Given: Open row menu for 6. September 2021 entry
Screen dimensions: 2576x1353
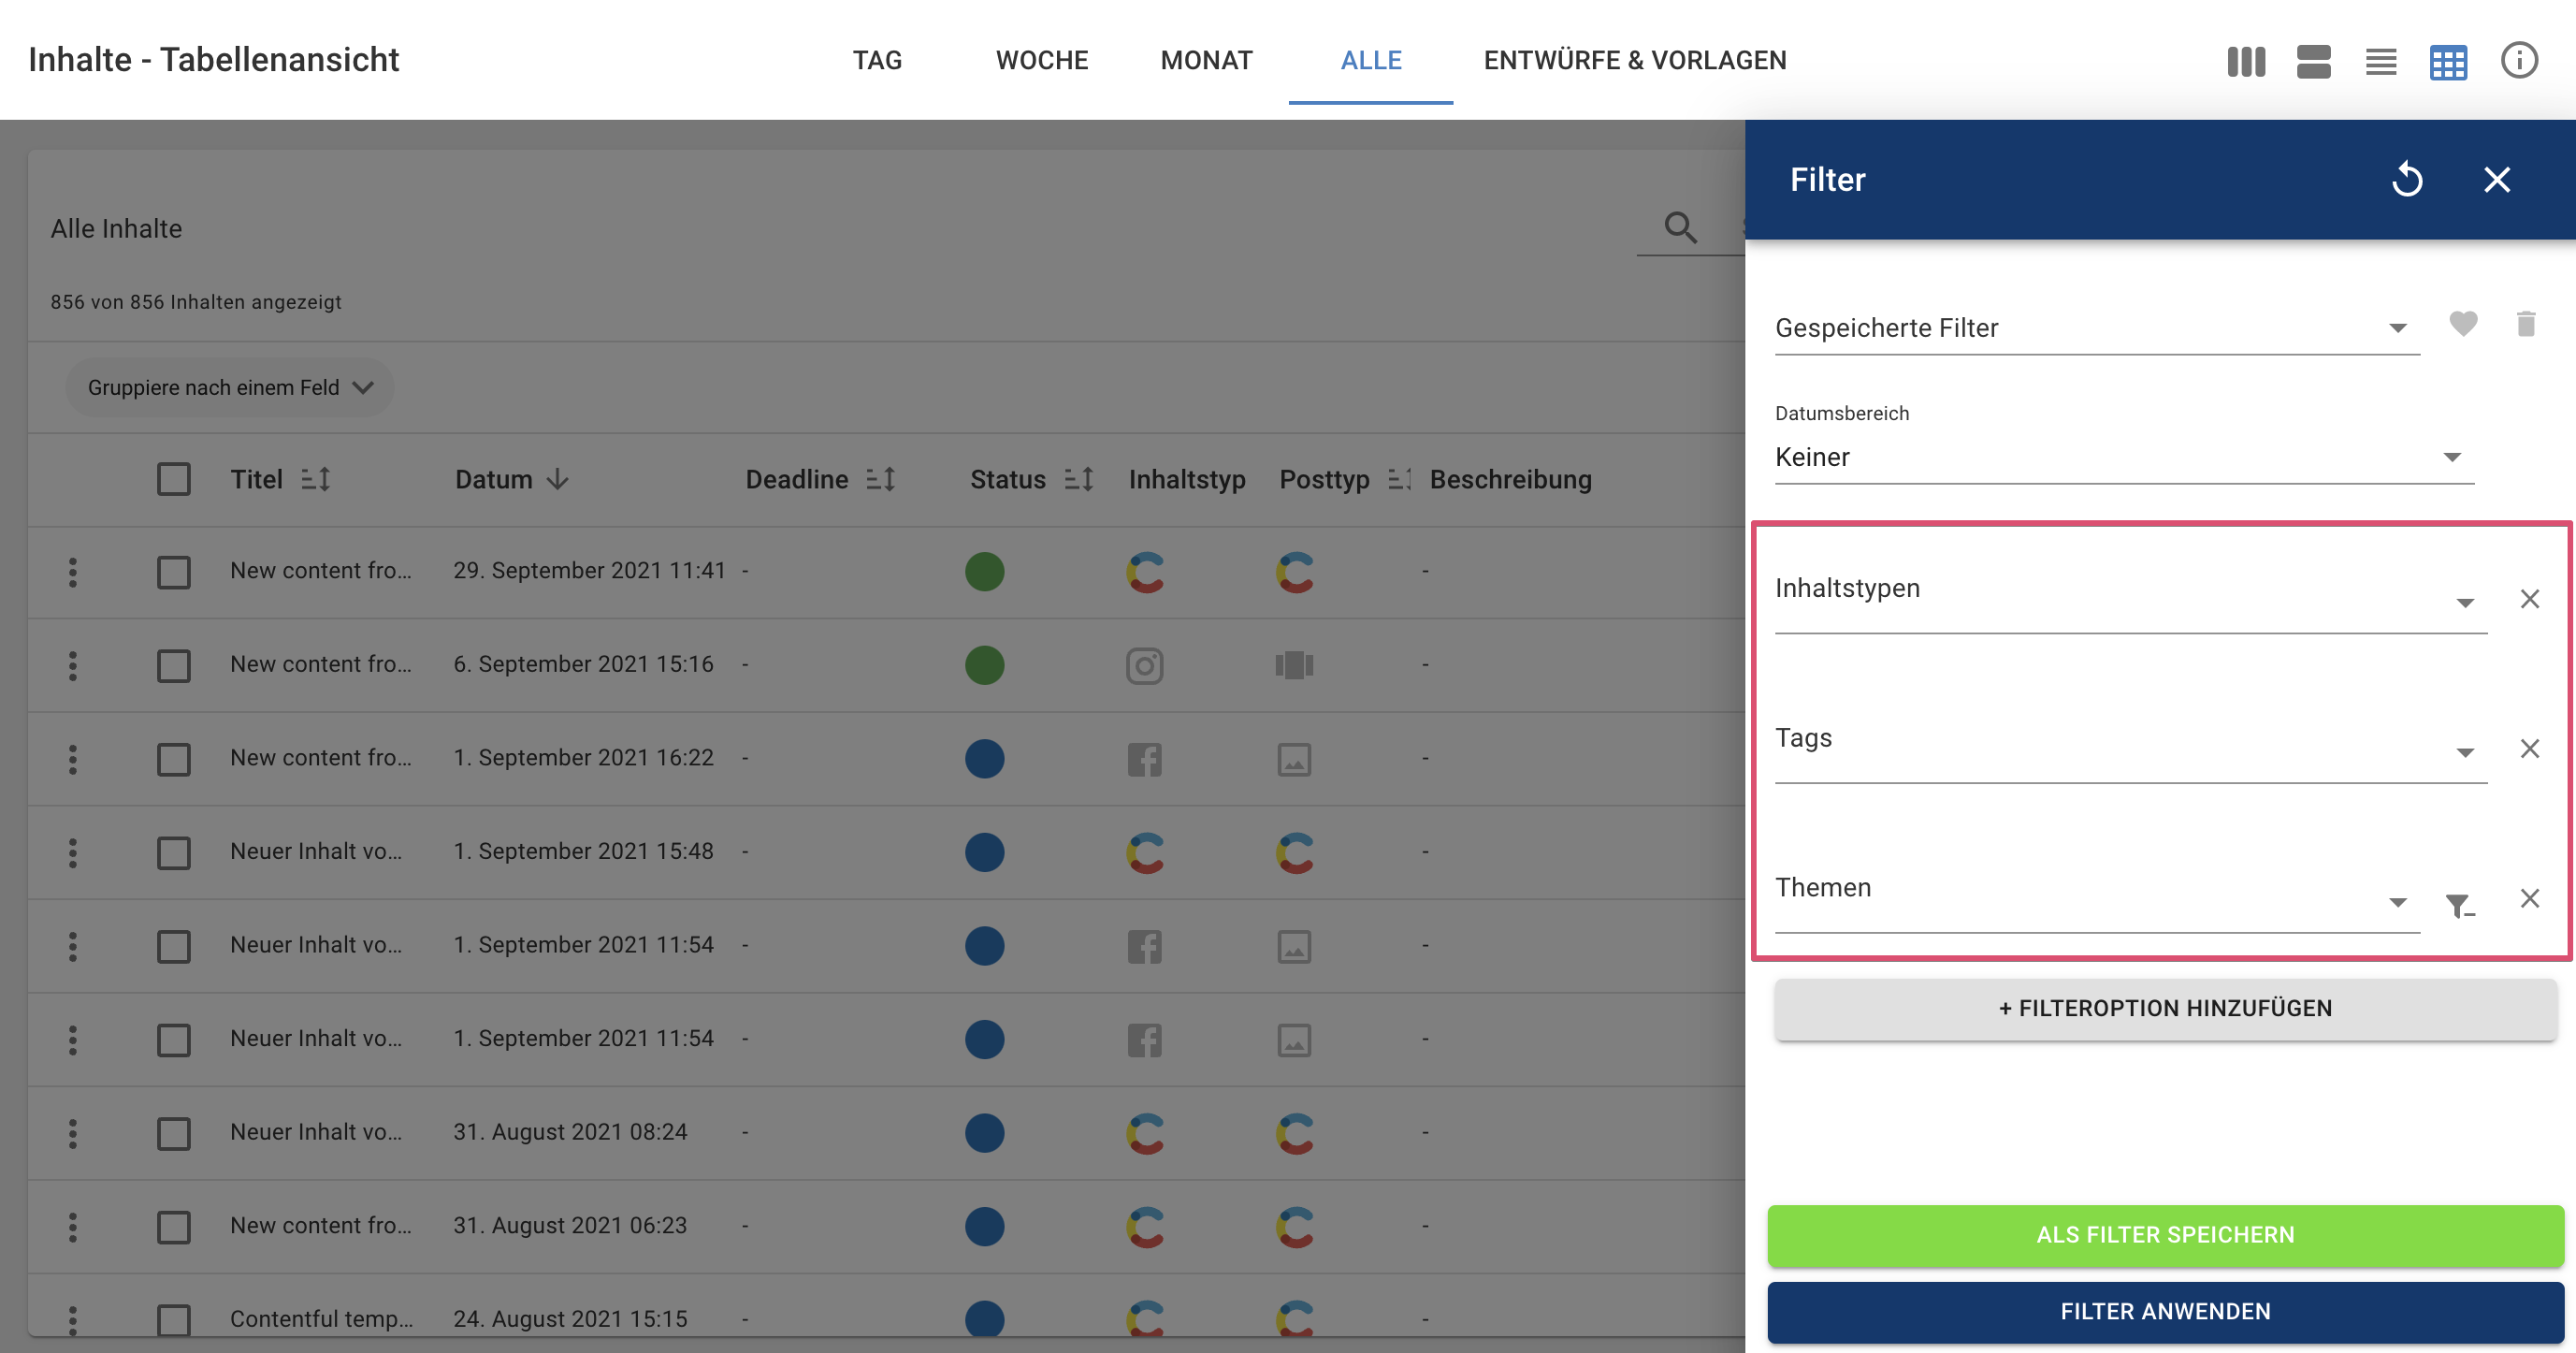Looking at the screenshot, I should click(72, 665).
